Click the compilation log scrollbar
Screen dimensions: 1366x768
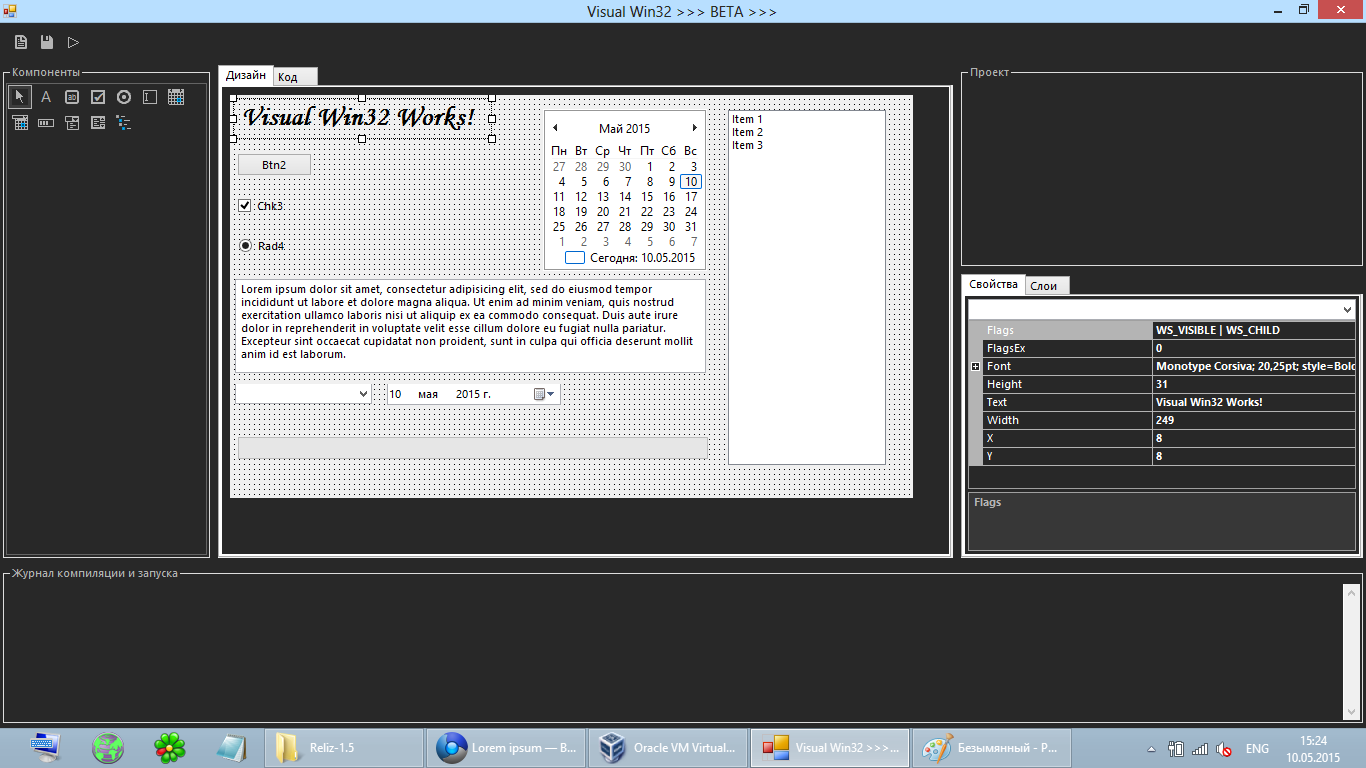tap(1351, 651)
